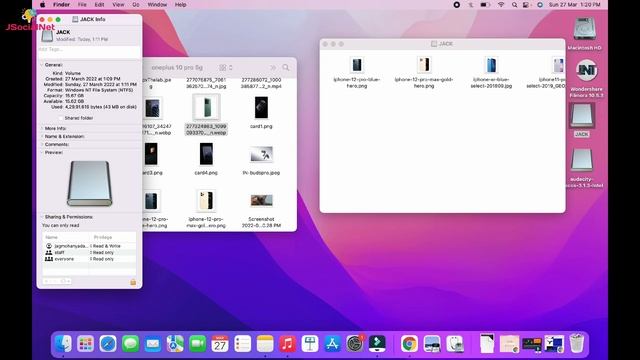Select Macintosh HD desktop icon
The width and height of the screenshot is (640, 360).
coord(584,33)
